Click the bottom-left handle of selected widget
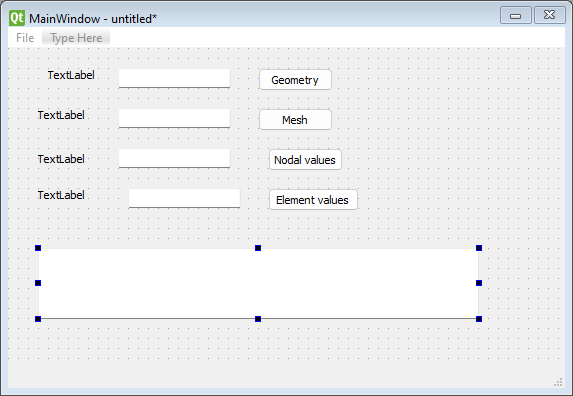The height and width of the screenshot is (396, 573). click(38, 319)
